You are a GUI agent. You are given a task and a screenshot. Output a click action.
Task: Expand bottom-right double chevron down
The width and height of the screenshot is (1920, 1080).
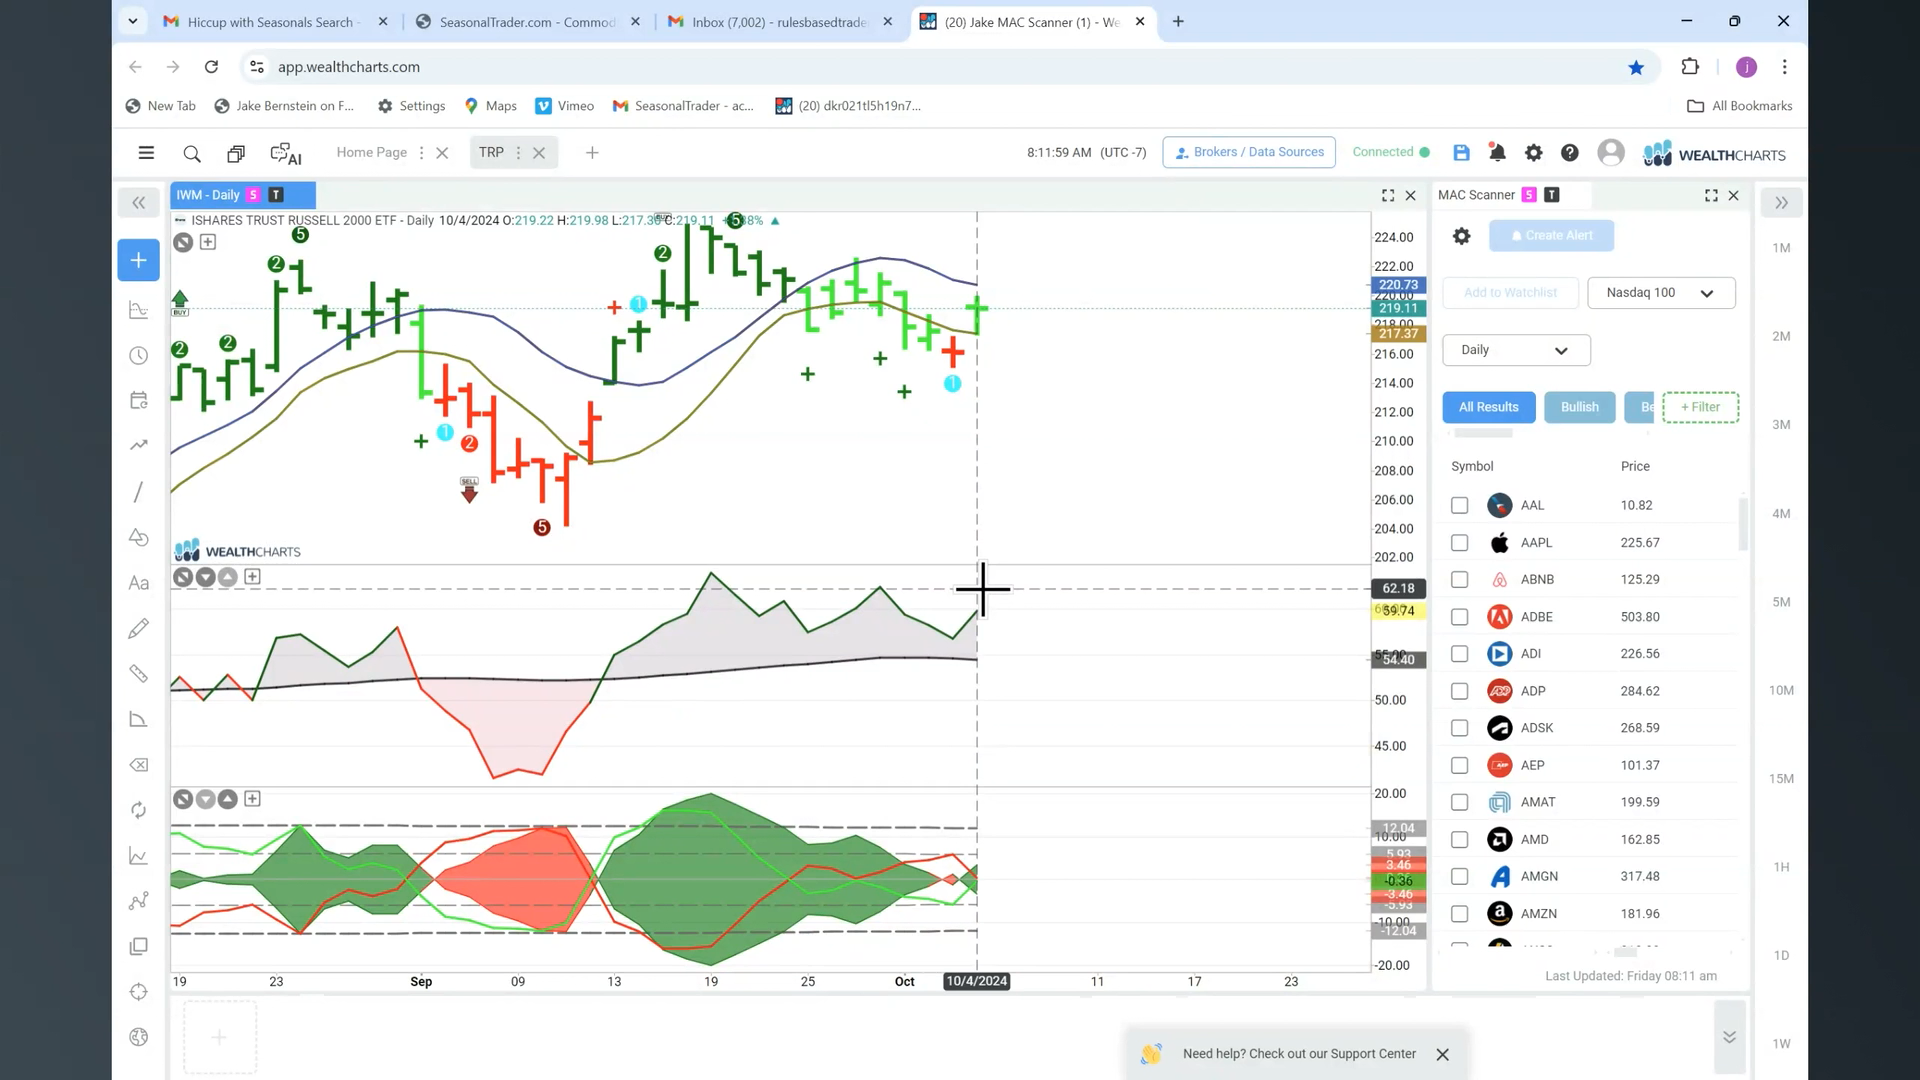coord(1729,1037)
